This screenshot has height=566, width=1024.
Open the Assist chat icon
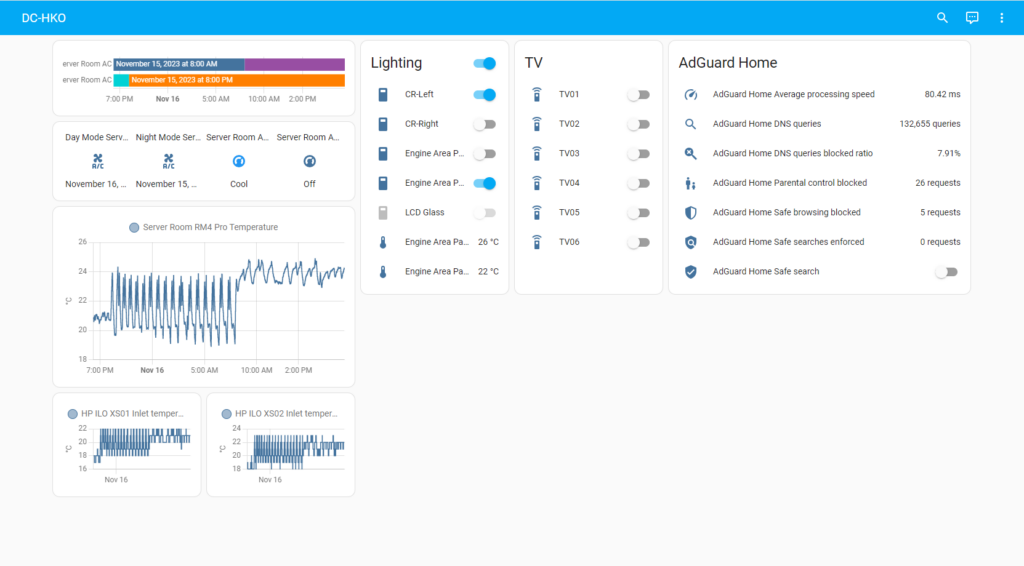click(972, 18)
